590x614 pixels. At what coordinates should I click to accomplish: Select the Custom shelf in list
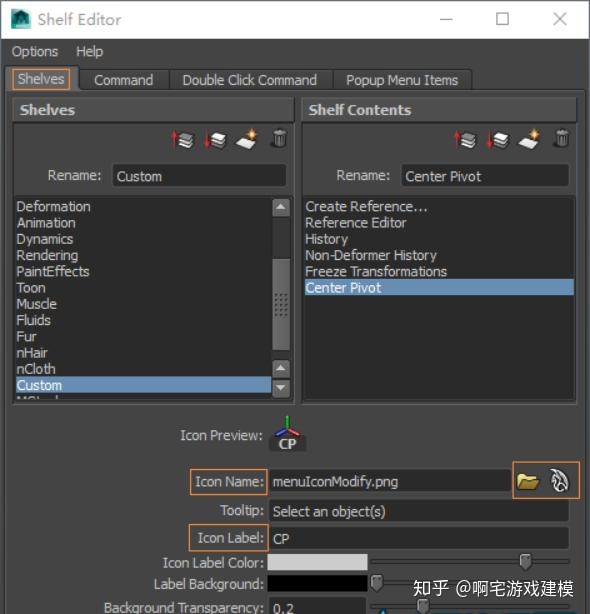143,385
